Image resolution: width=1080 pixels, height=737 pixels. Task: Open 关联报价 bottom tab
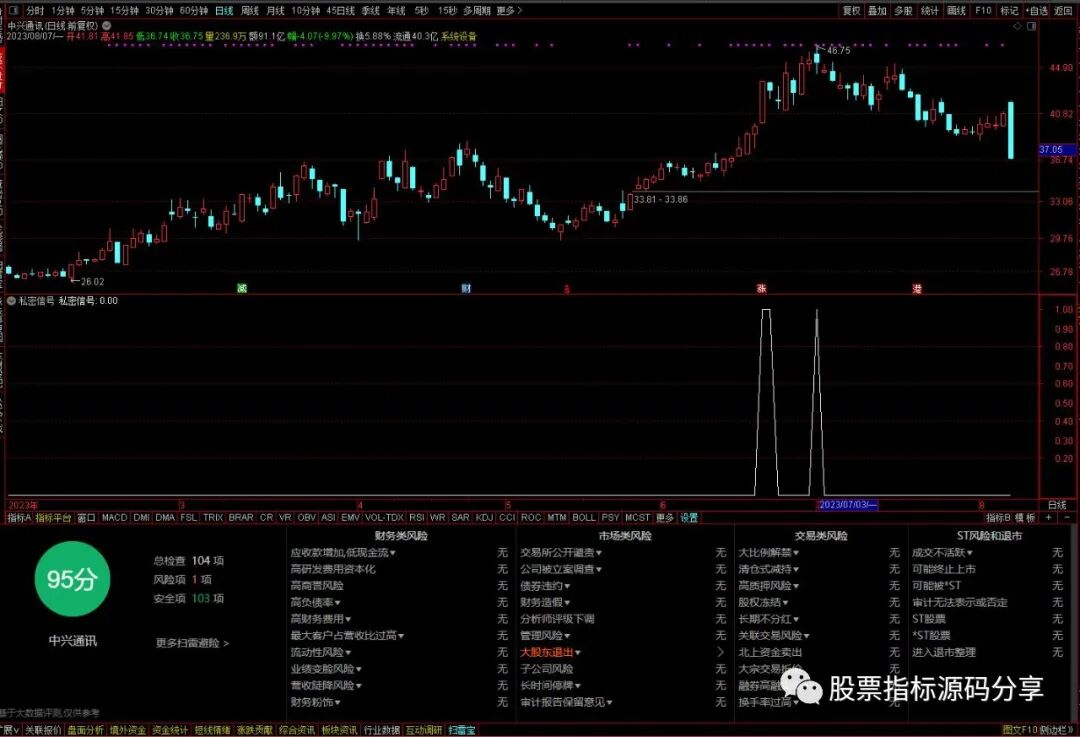click(43, 729)
